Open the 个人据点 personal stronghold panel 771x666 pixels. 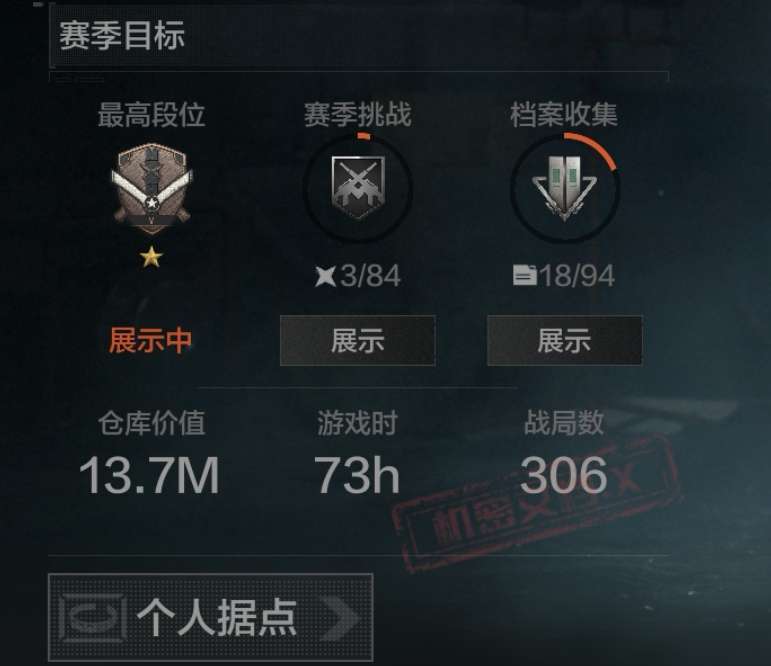210,617
